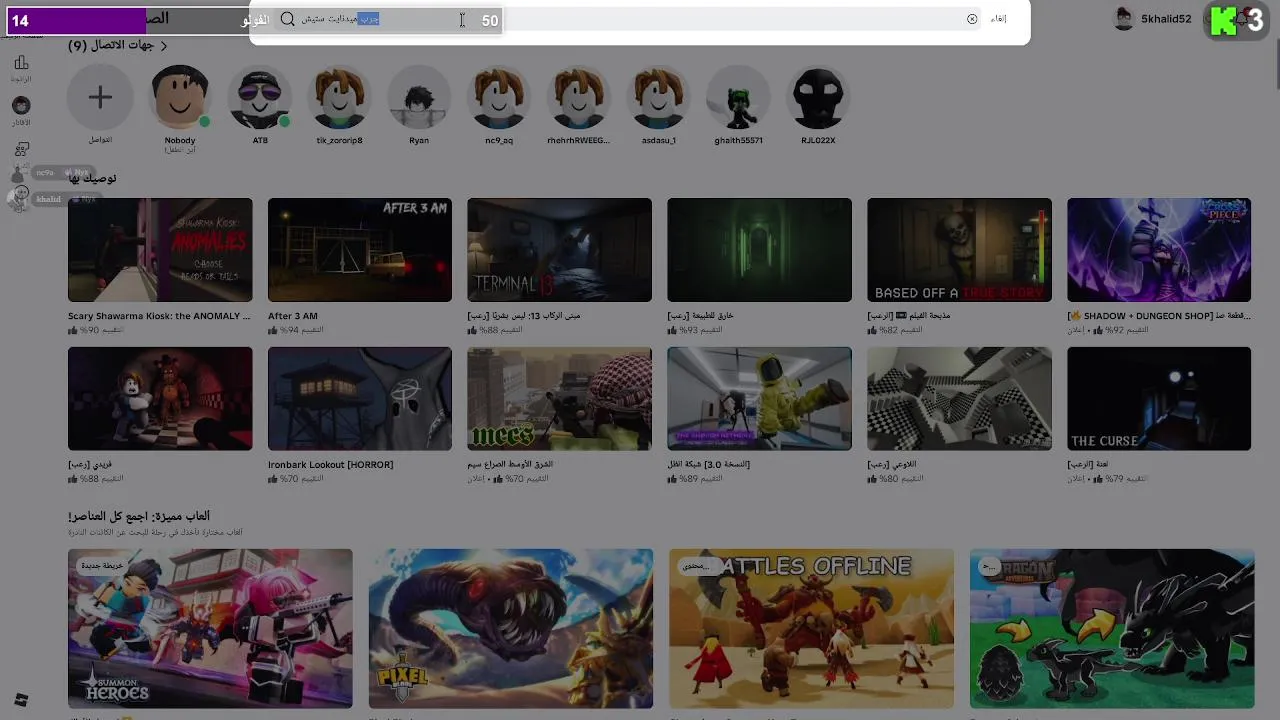The width and height of the screenshot is (1280, 720).
Task: Open the avatar sidebar icon
Action: coord(21,105)
